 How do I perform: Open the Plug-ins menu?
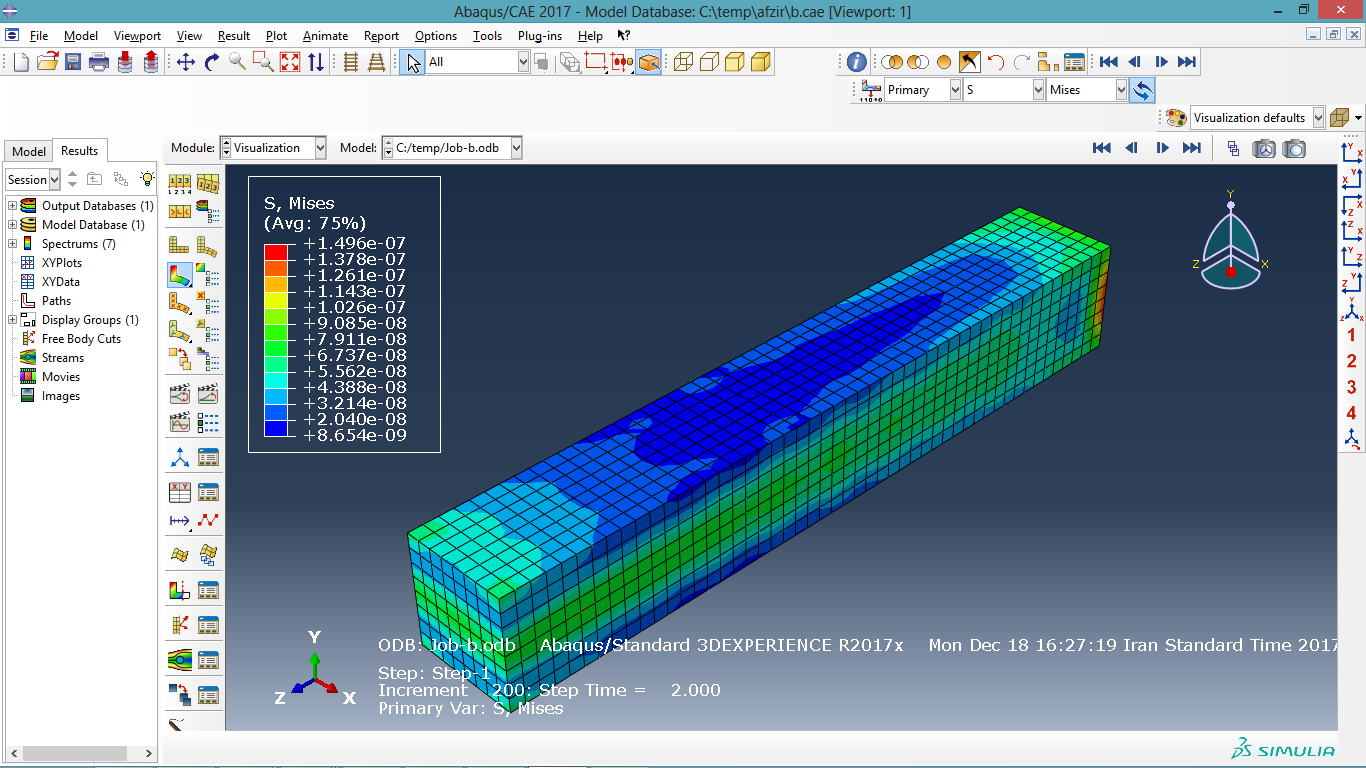click(x=540, y=35)
